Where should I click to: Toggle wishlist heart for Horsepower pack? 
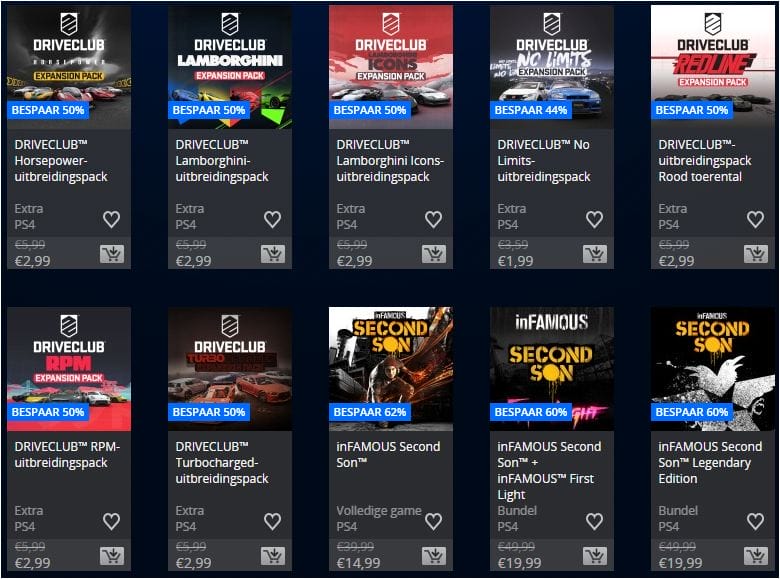pyautogui.click(x=111, y=219)
